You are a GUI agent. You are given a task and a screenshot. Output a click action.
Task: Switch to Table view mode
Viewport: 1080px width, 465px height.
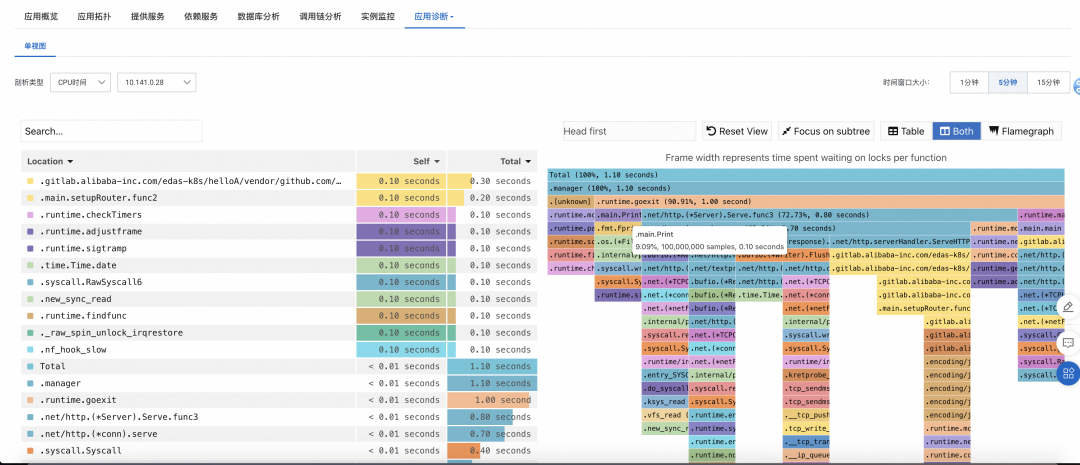[905, 131]
